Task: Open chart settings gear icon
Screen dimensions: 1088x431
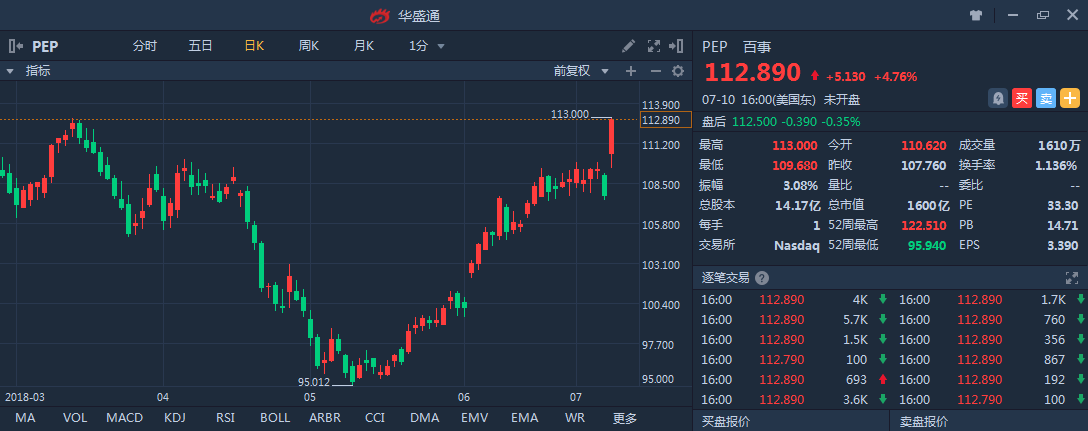Action: pos(678,71)
